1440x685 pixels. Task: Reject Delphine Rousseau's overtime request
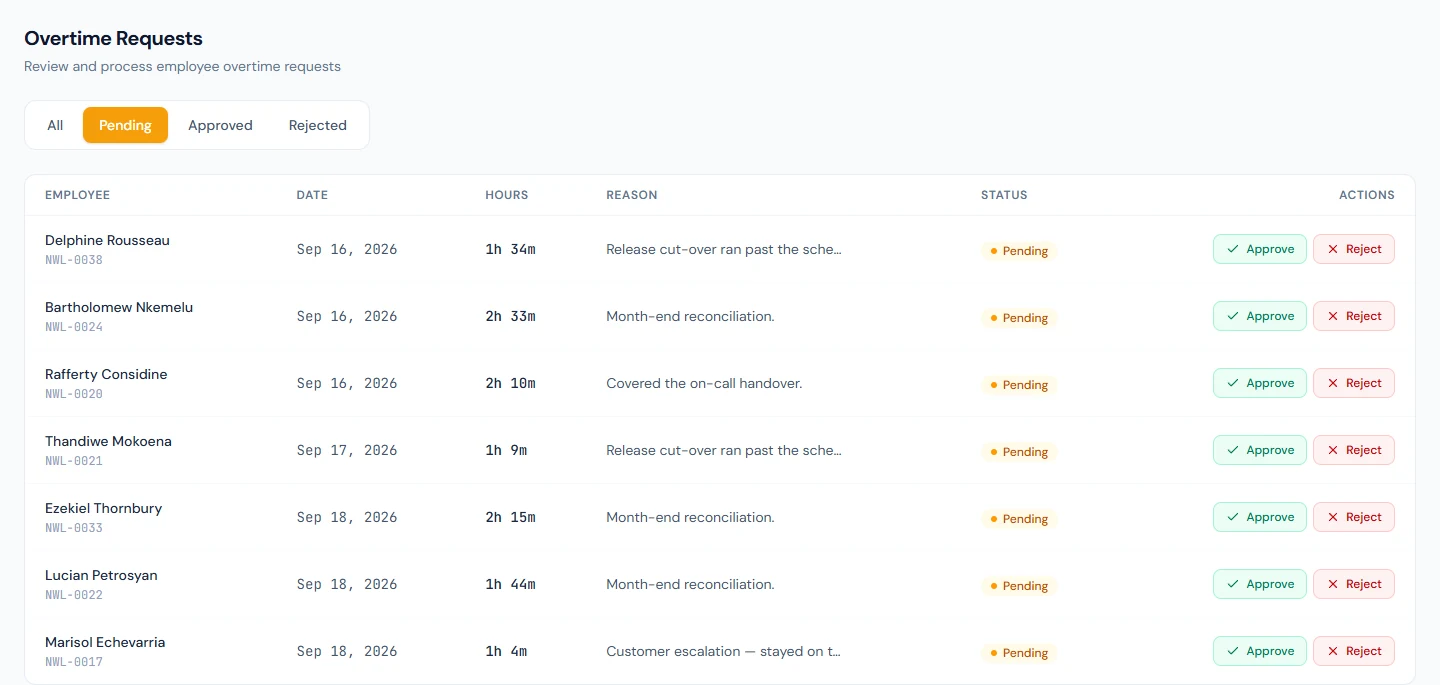coord(1354,249)
